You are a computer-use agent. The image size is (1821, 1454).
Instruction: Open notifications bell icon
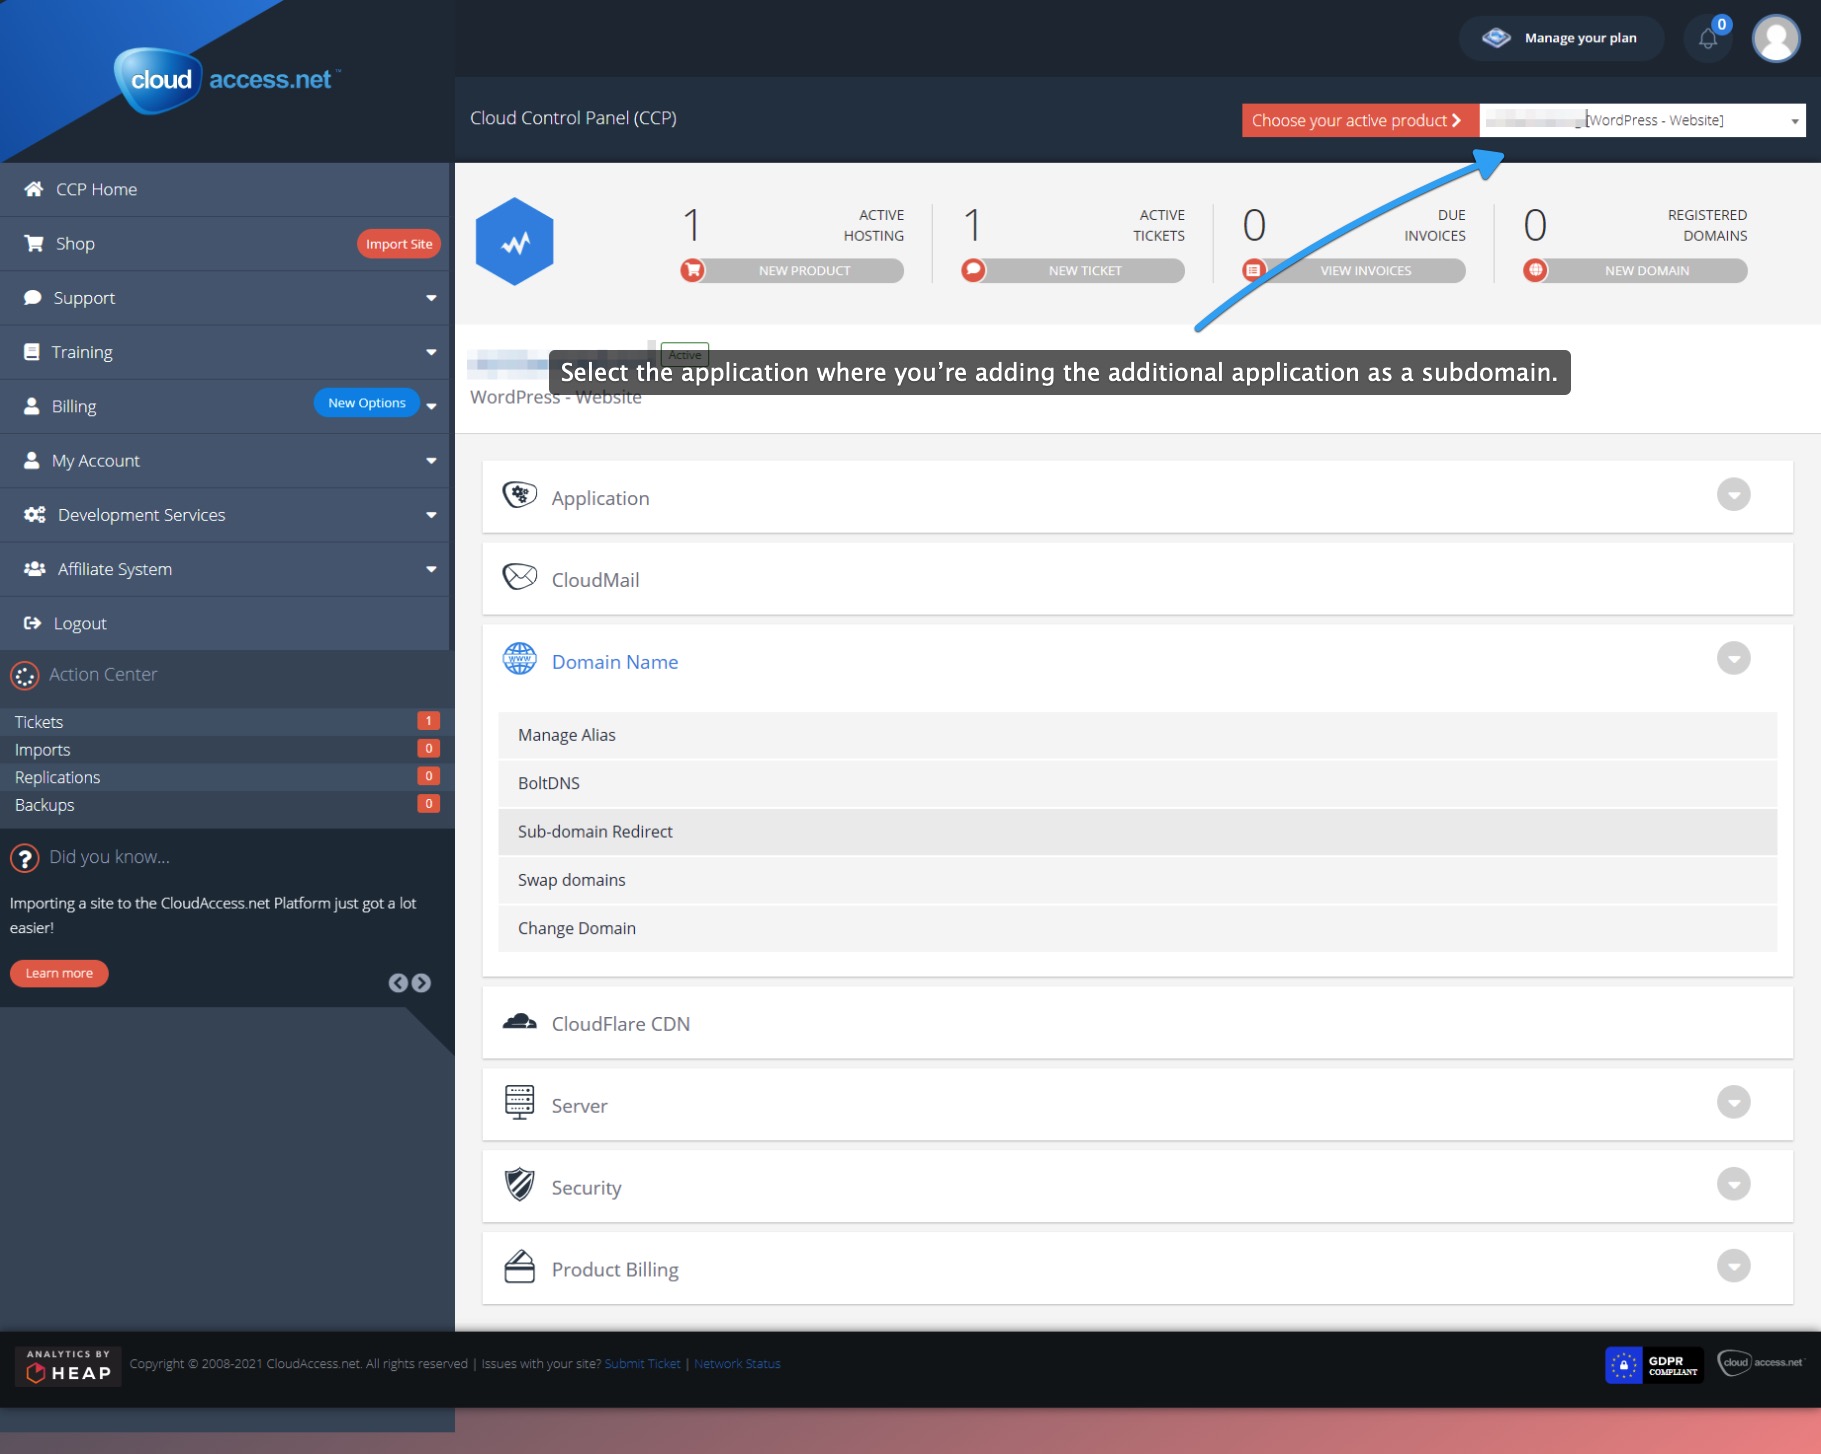[1708, 39]
